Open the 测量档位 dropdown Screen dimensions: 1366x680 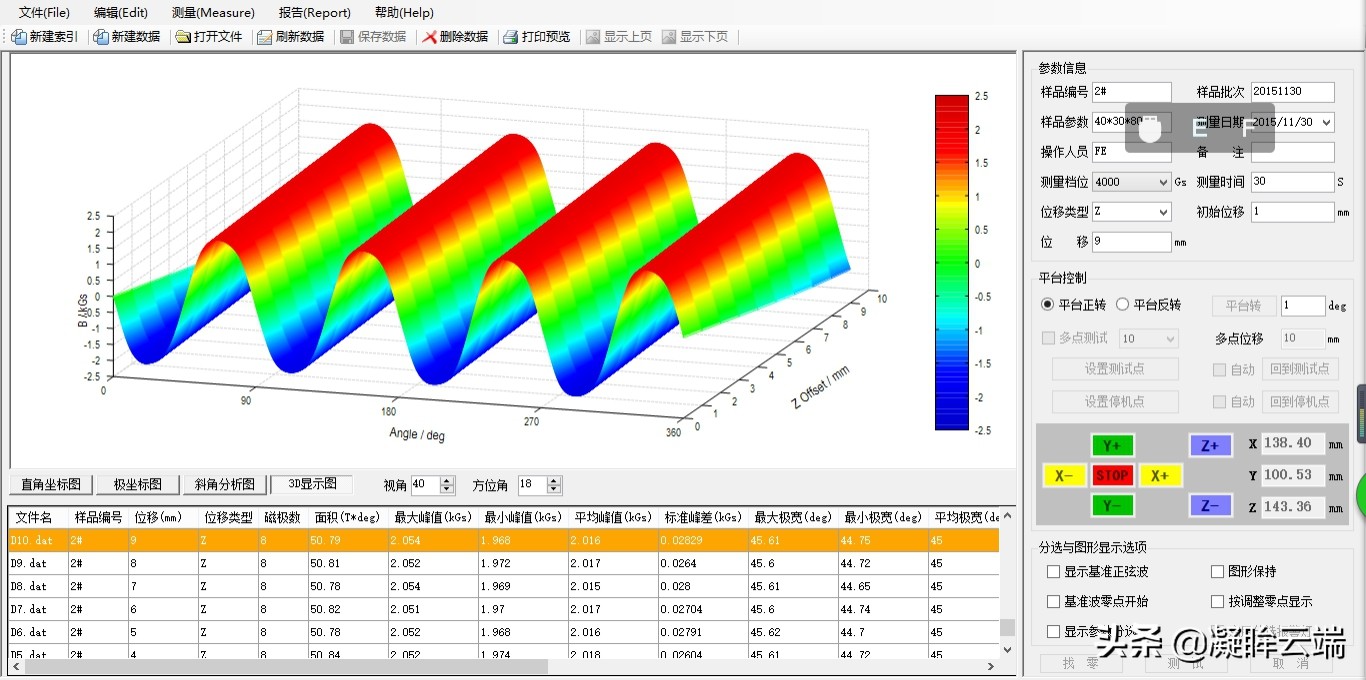1164,181
